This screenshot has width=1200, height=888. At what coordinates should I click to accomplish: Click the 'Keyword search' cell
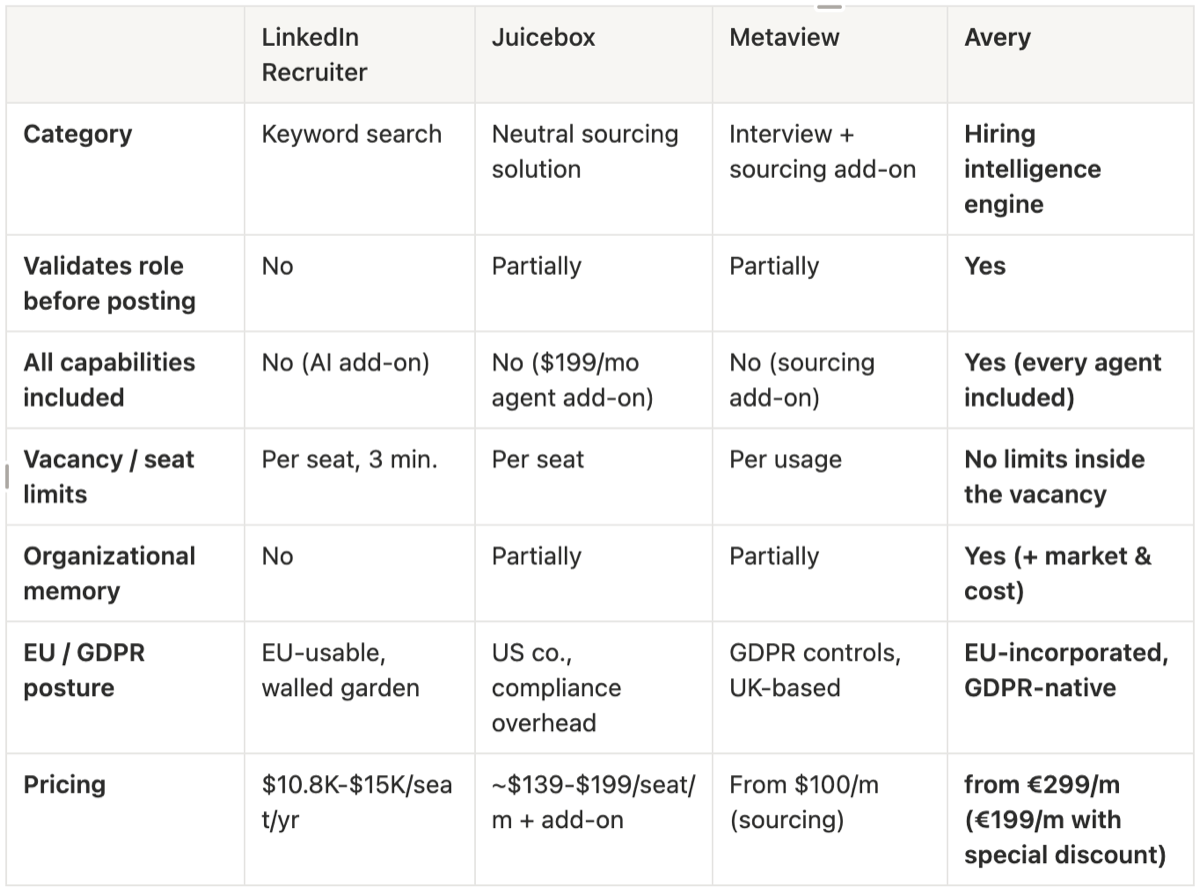[359, 169]
